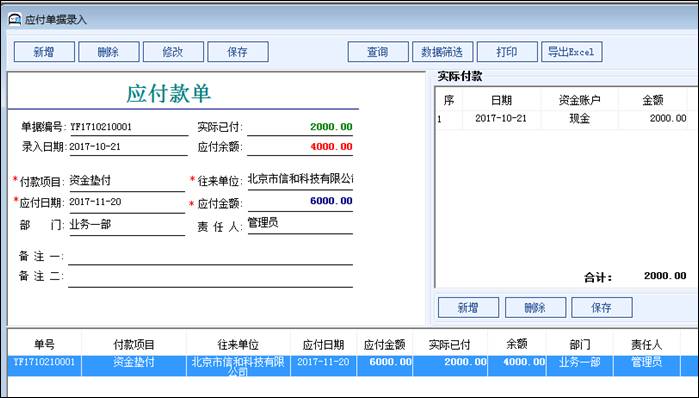Select bottom grid row YF1710210001 cell

pos(45,366)
